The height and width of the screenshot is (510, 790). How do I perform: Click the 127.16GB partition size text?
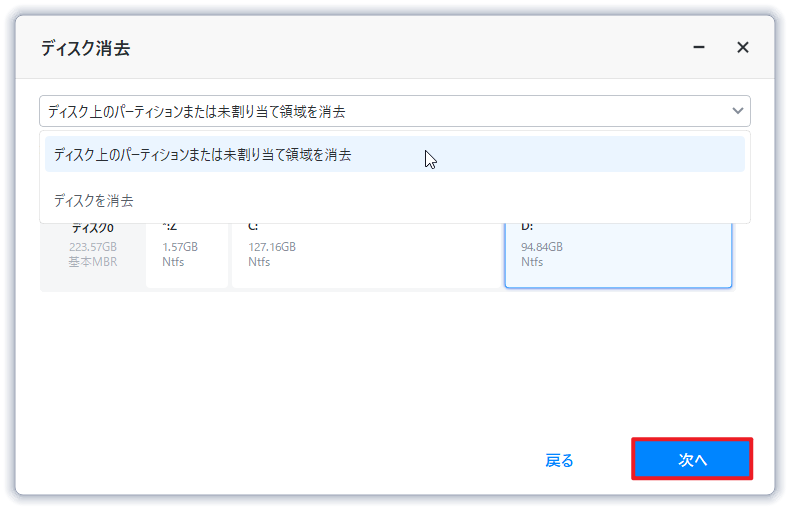pos(272,247)
